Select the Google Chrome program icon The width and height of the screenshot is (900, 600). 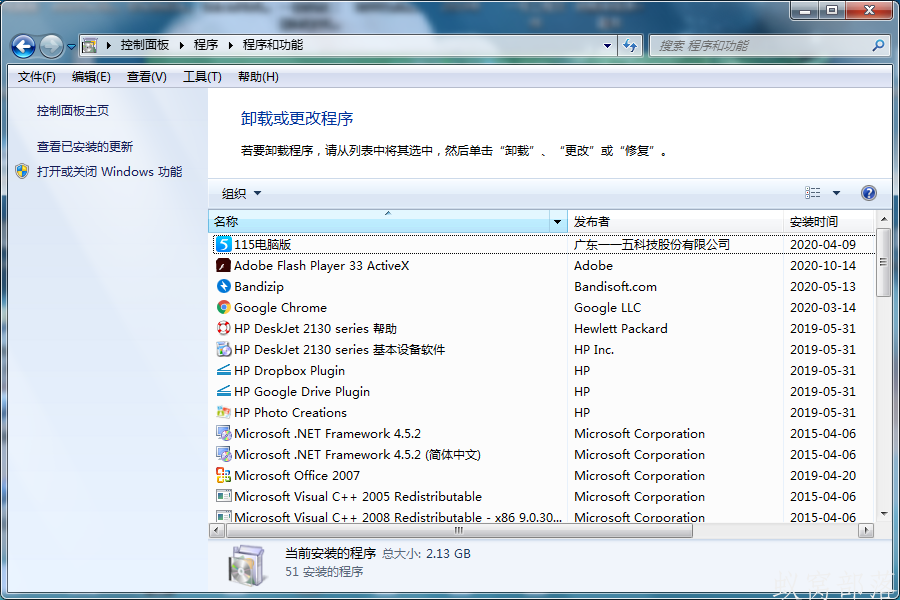point(224,307)
